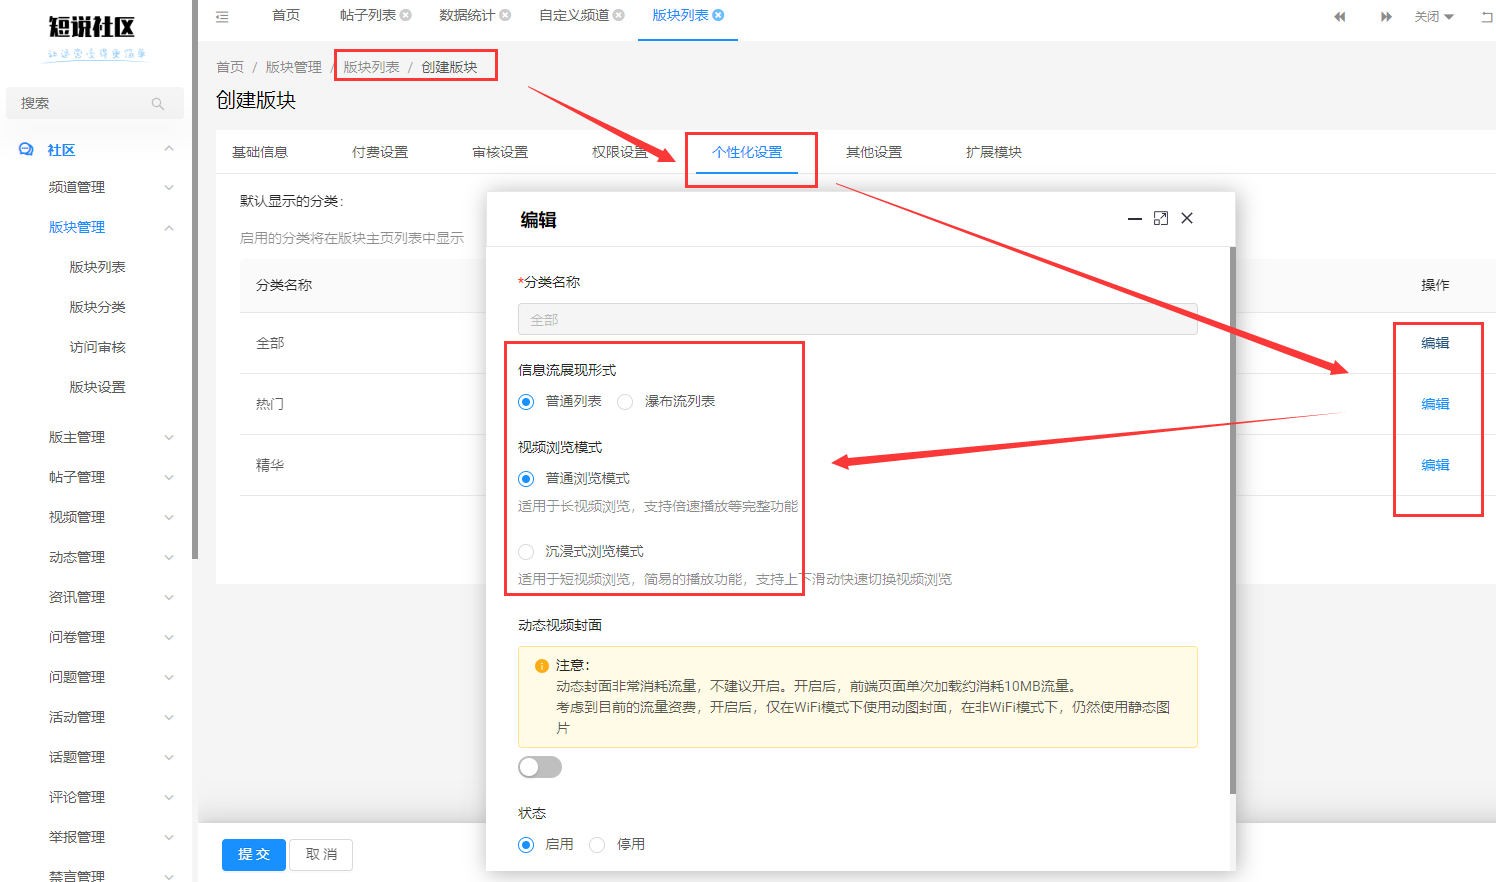Select 普通浏览模式 radio option
This screenshot has height=882, width=1496.
pos(526,479)
